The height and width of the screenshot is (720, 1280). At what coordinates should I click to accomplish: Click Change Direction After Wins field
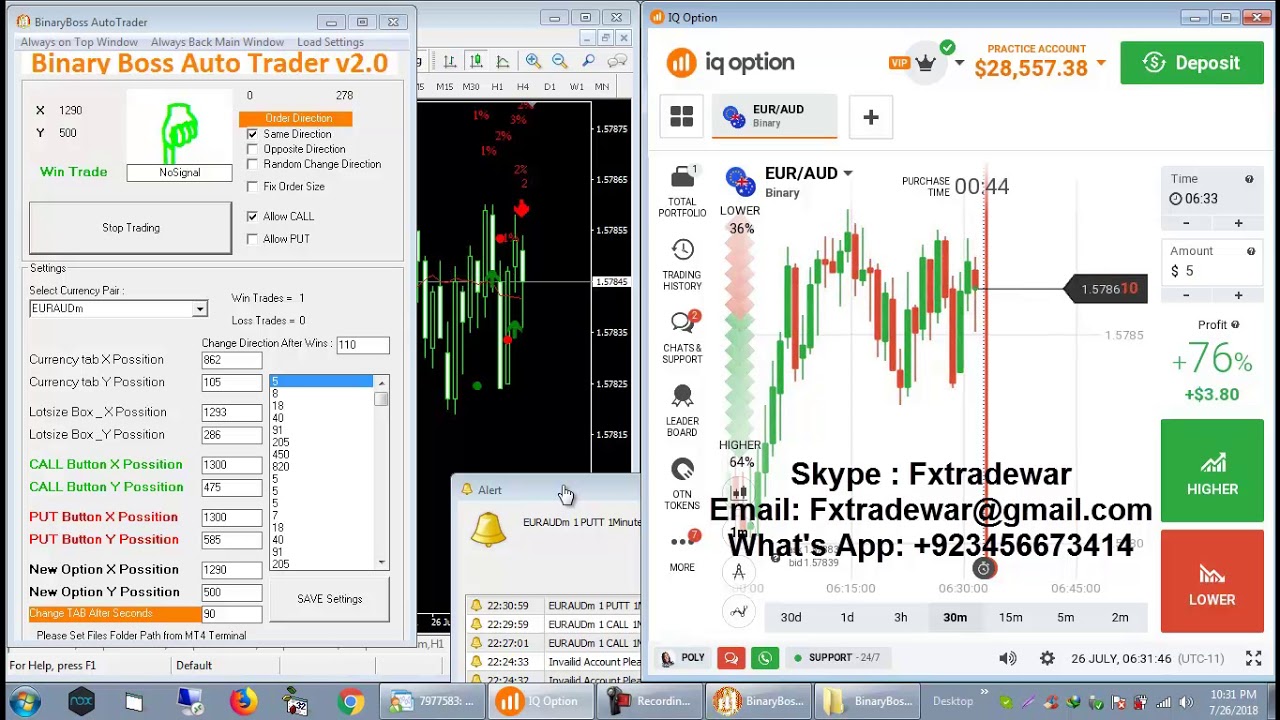coord(362,345)
